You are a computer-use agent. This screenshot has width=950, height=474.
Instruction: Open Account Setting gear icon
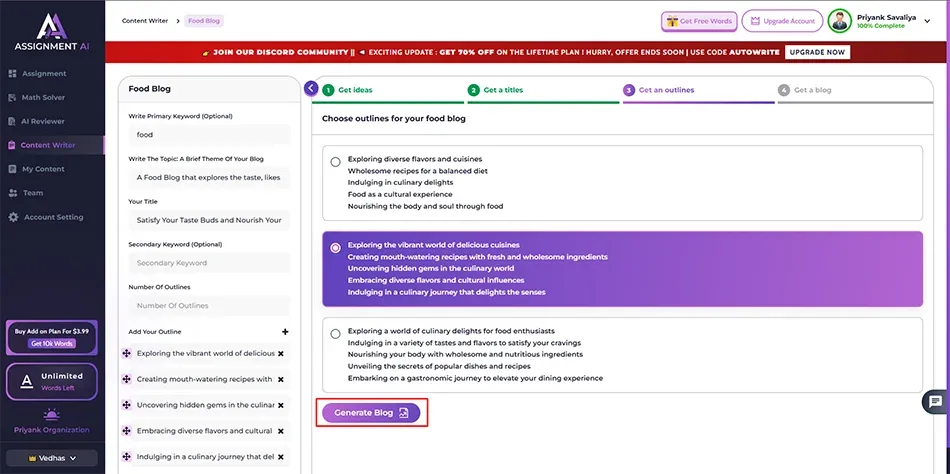tap(13, 217)
